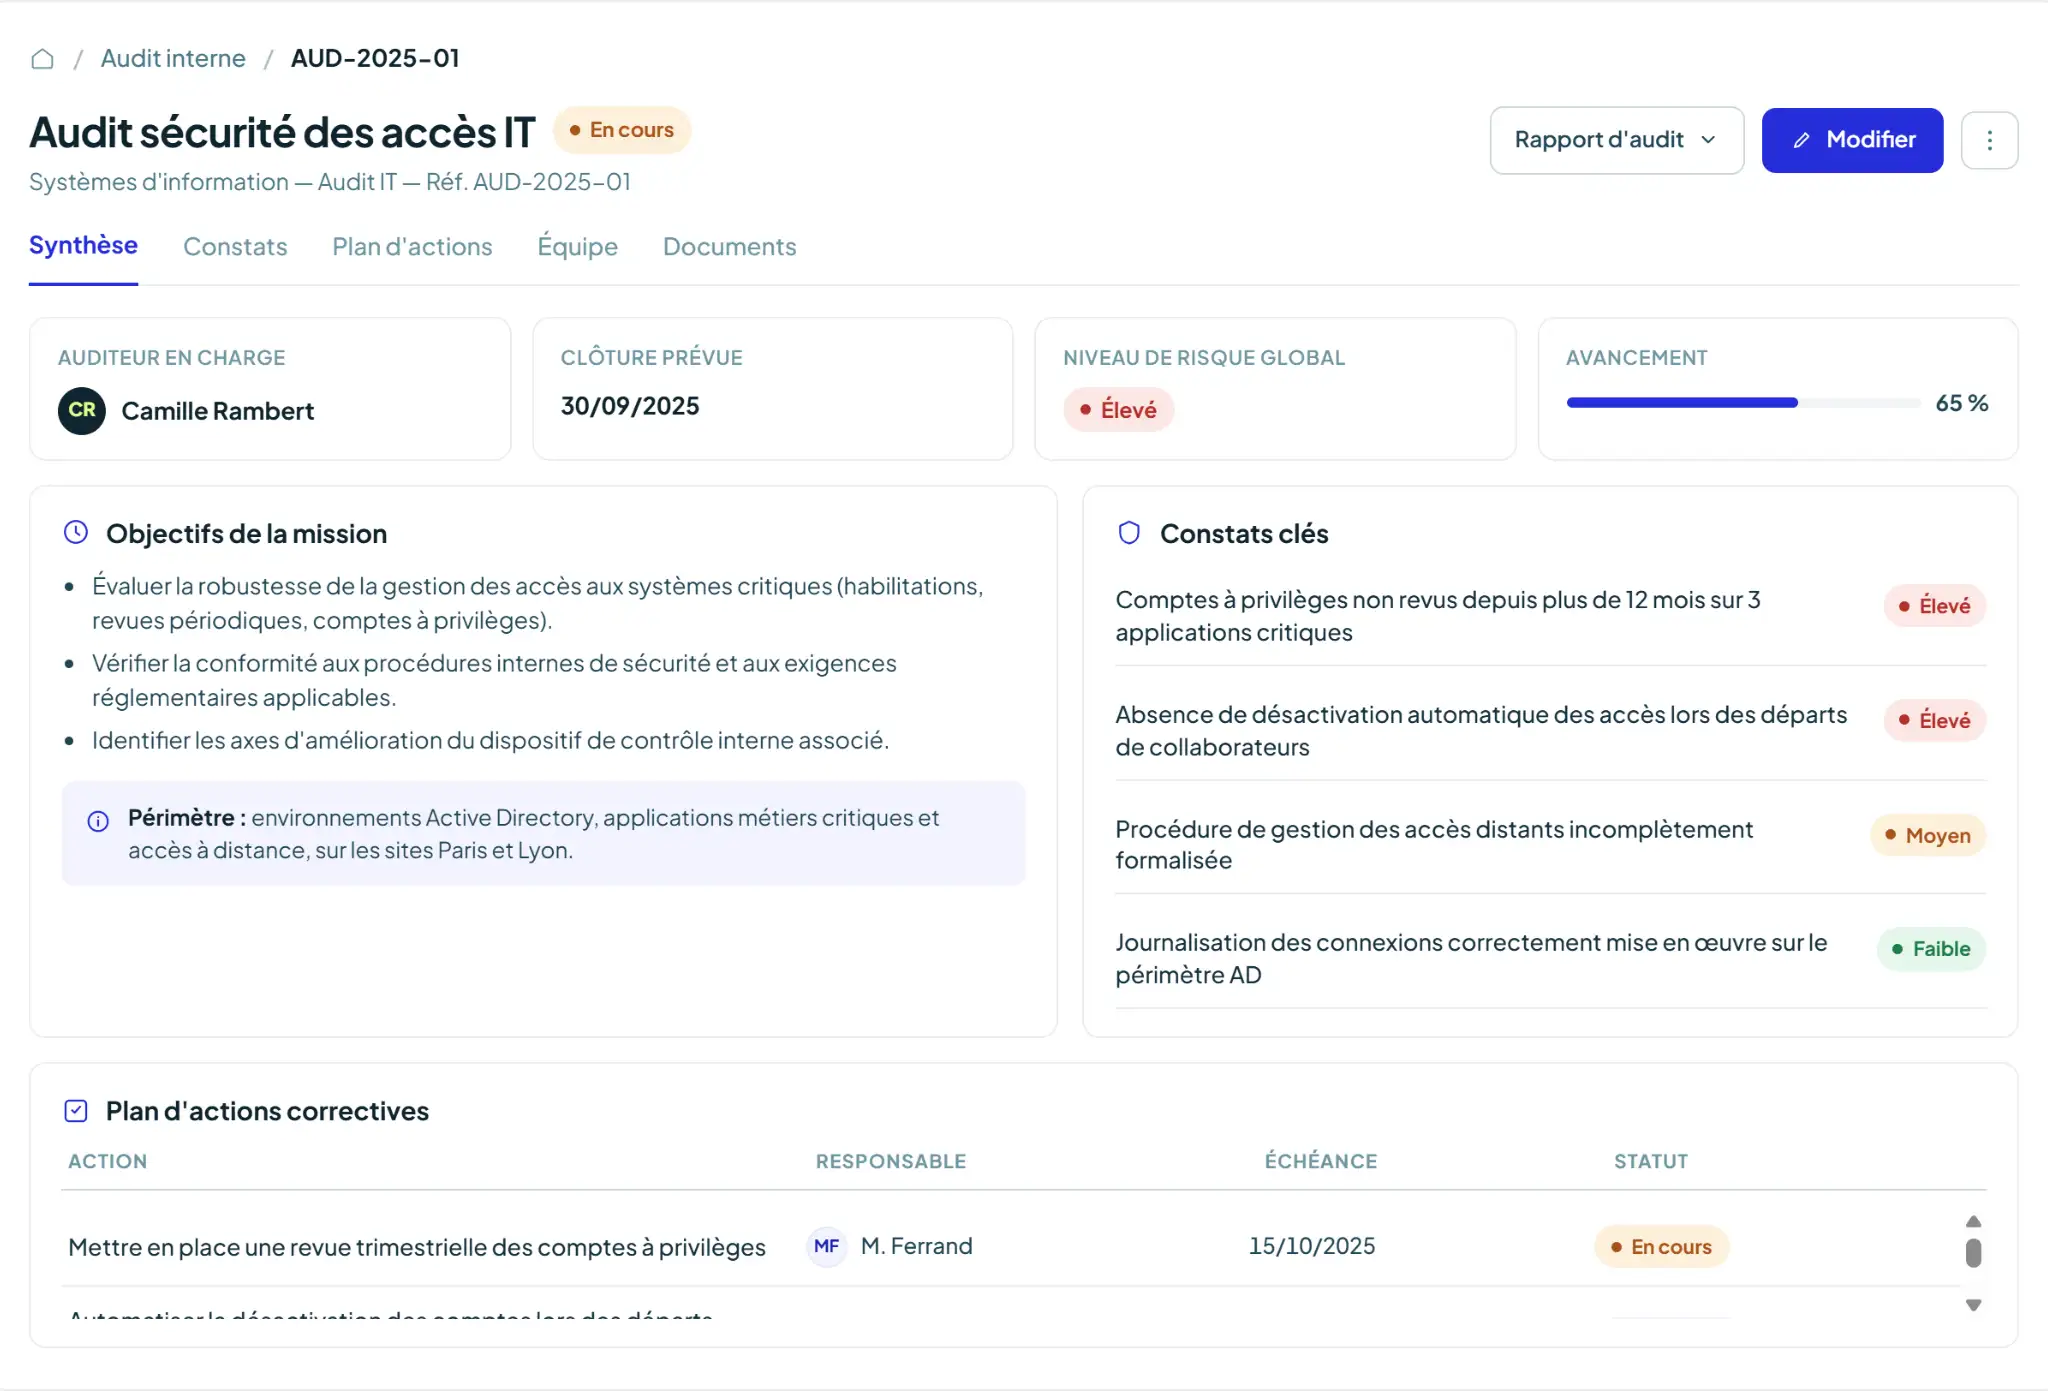
Task: Click the deadline 15/10/2025
Action: pyautogui.click(x=1311, y=1246)
